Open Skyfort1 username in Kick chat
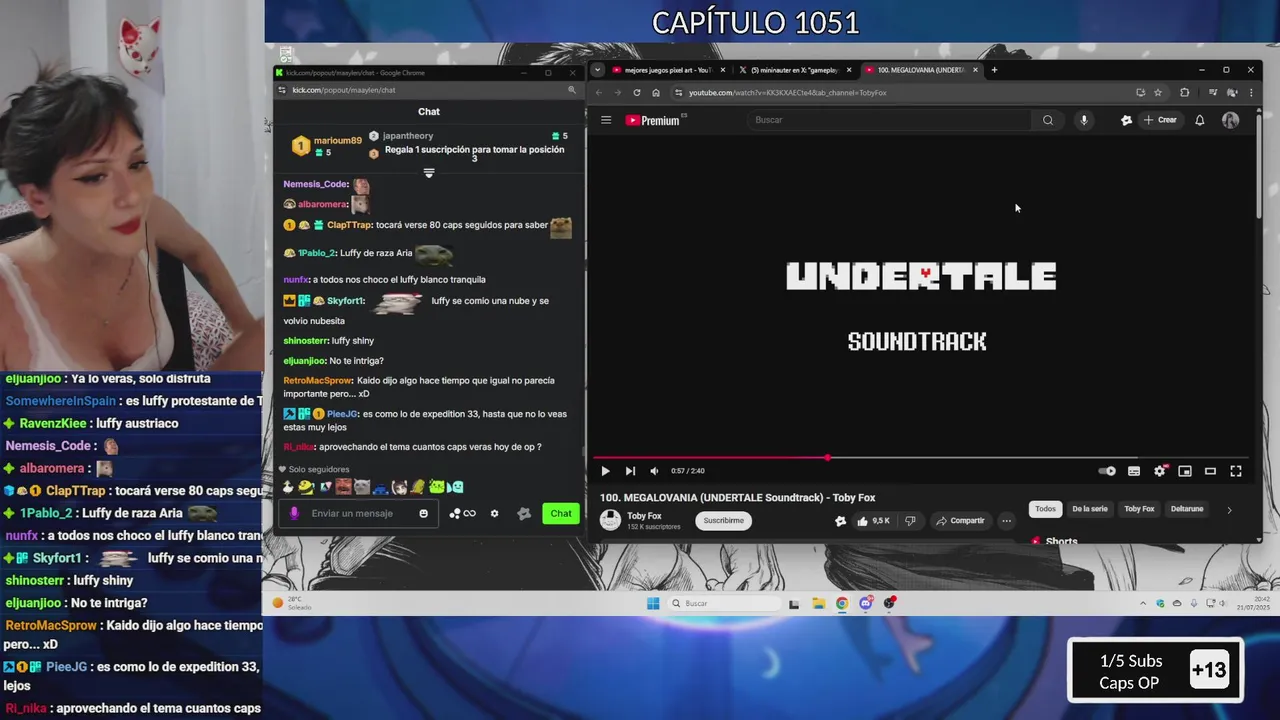Screen dimensions: 1280x720 click(x=346, y=301)
